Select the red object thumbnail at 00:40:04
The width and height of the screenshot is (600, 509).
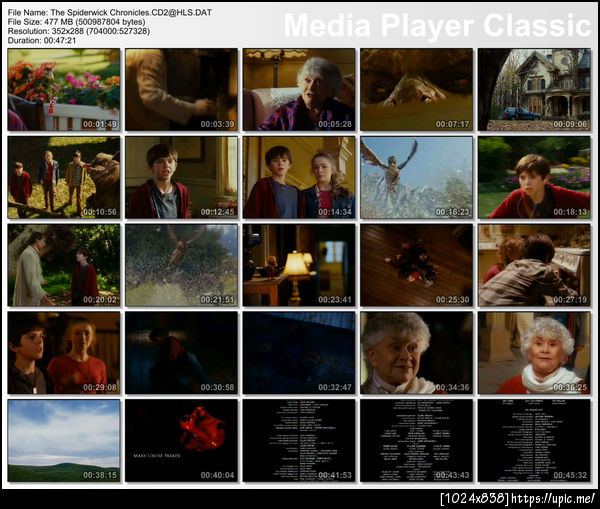(181, 440)
